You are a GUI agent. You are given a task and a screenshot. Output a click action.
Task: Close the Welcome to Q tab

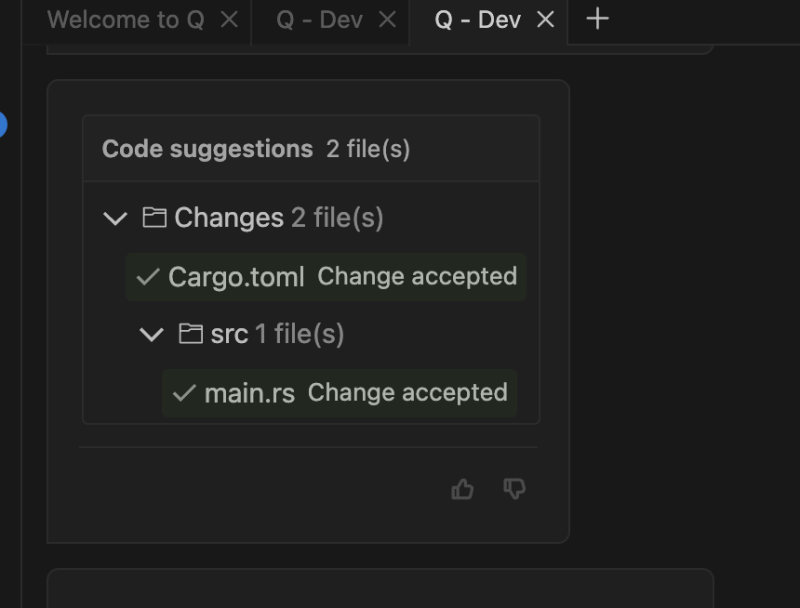[x=229, y=20]
